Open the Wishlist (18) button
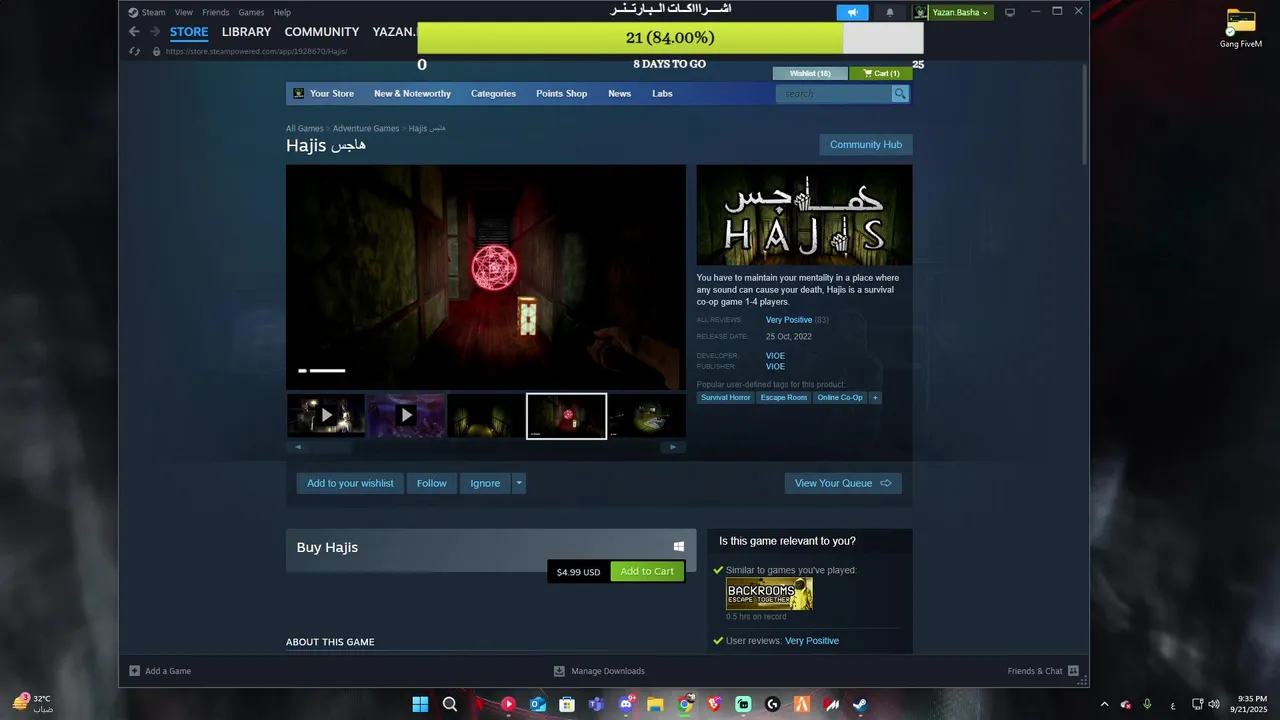 [x=810, y=73]
